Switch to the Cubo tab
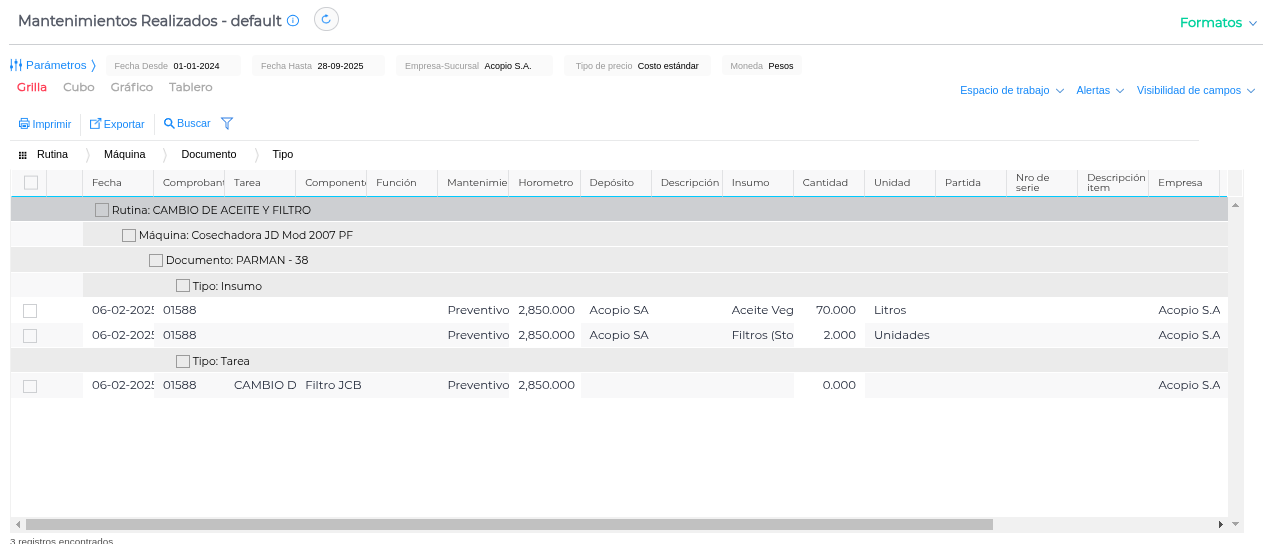Screen dimensions: 1263x544 tap(78, 87)
